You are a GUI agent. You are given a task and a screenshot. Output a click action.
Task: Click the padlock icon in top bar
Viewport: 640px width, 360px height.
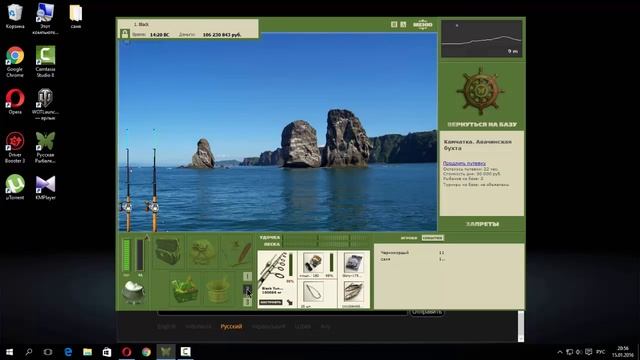(124, 34)
